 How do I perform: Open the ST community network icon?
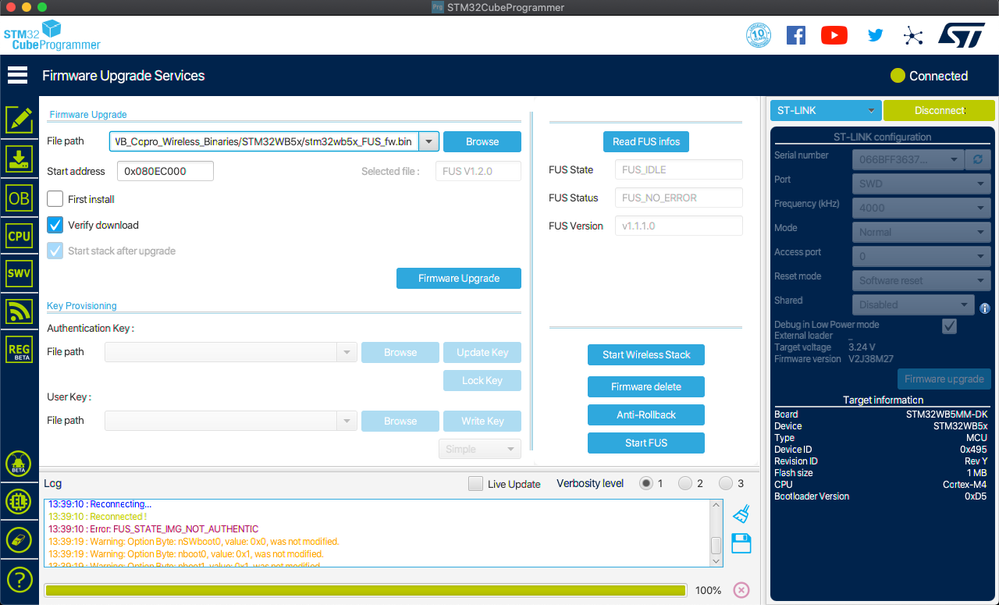pyautogui.click(x=913, y=36)
